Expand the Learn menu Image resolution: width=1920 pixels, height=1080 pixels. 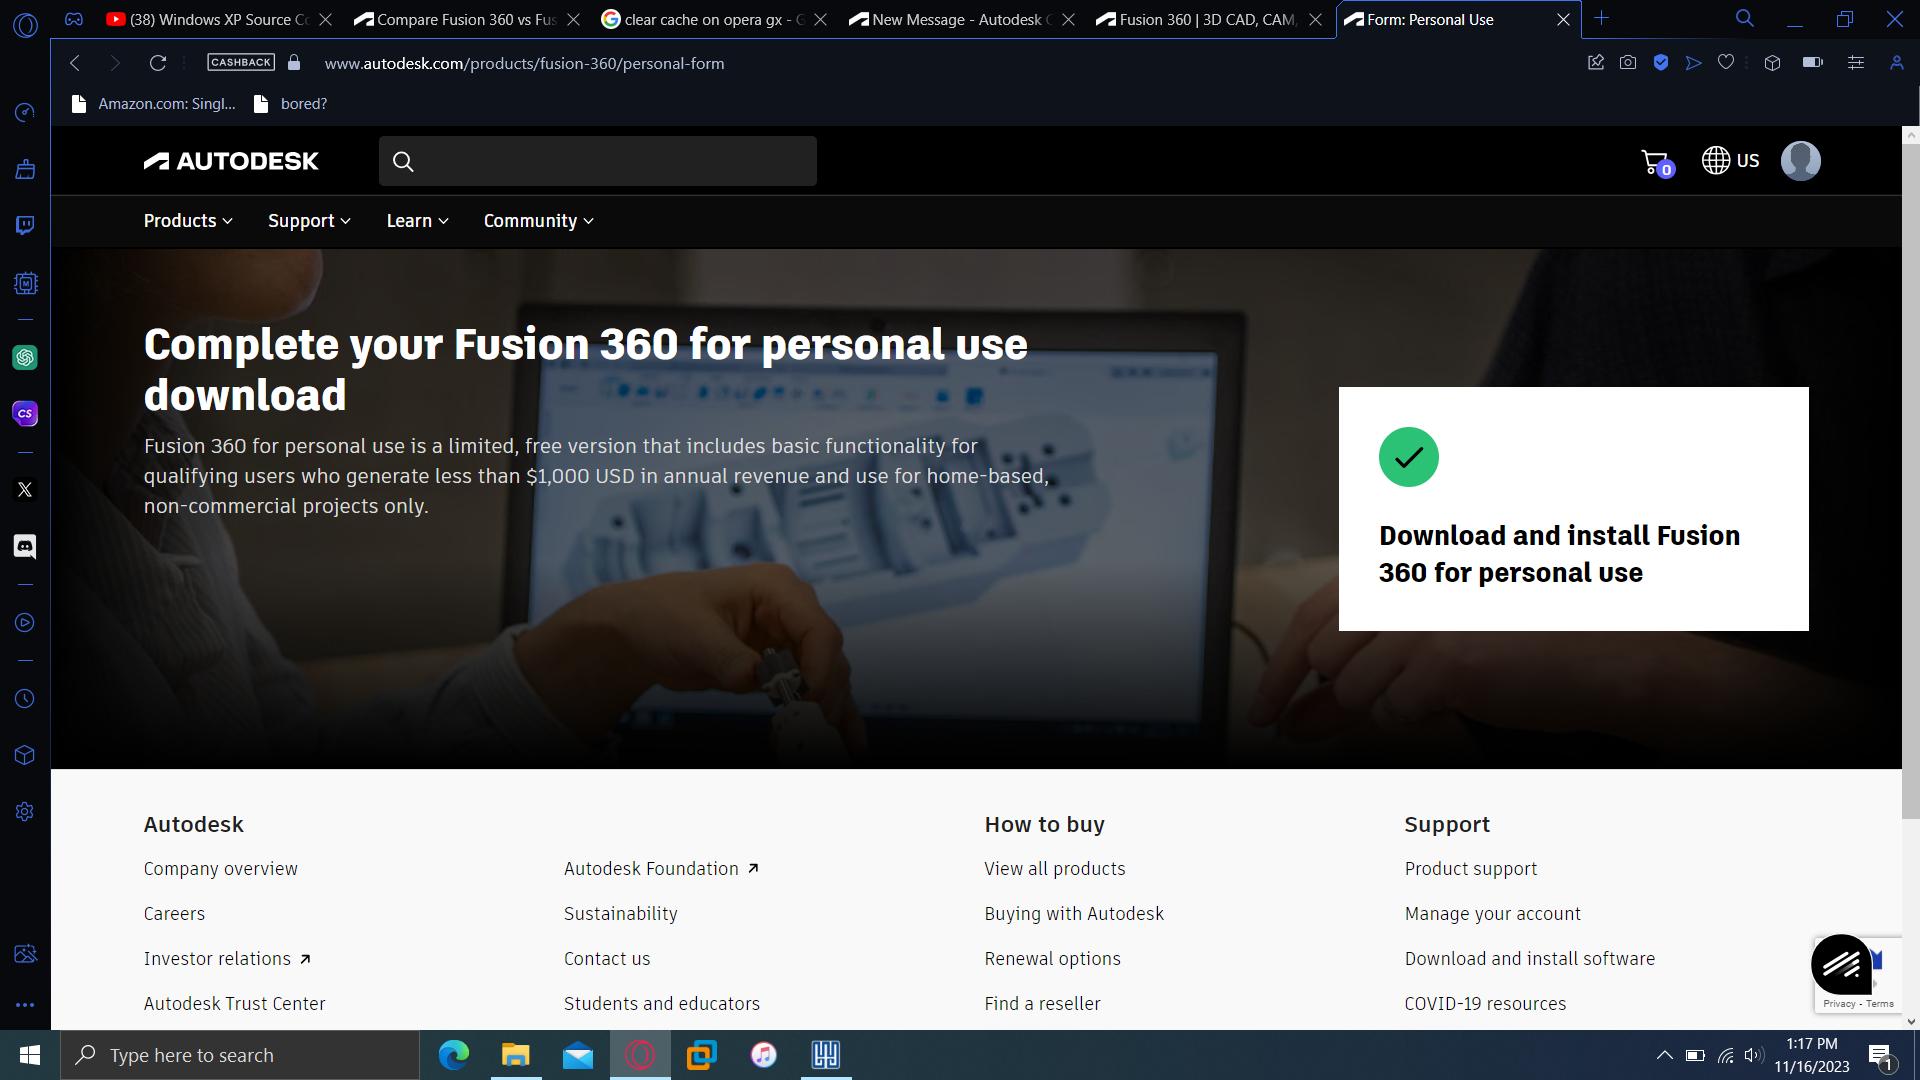point(417,221)
